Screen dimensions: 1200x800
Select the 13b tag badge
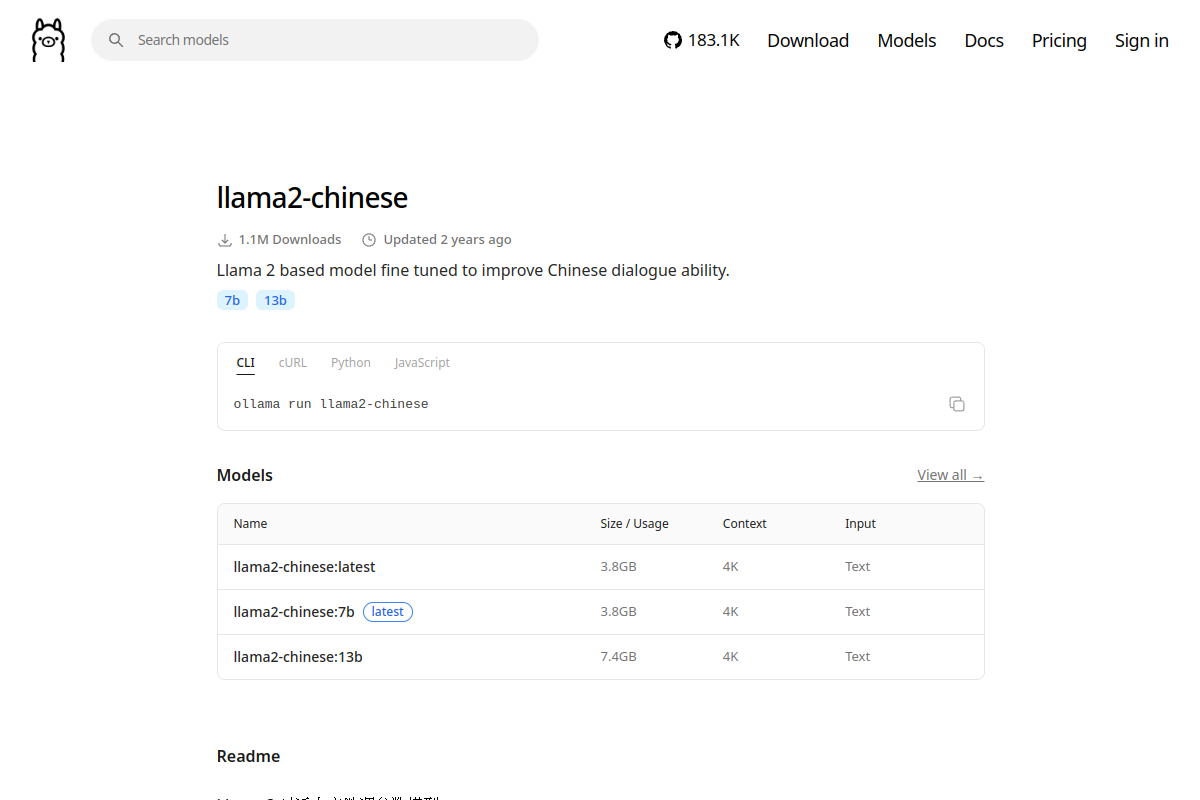[x=275, y=300]
